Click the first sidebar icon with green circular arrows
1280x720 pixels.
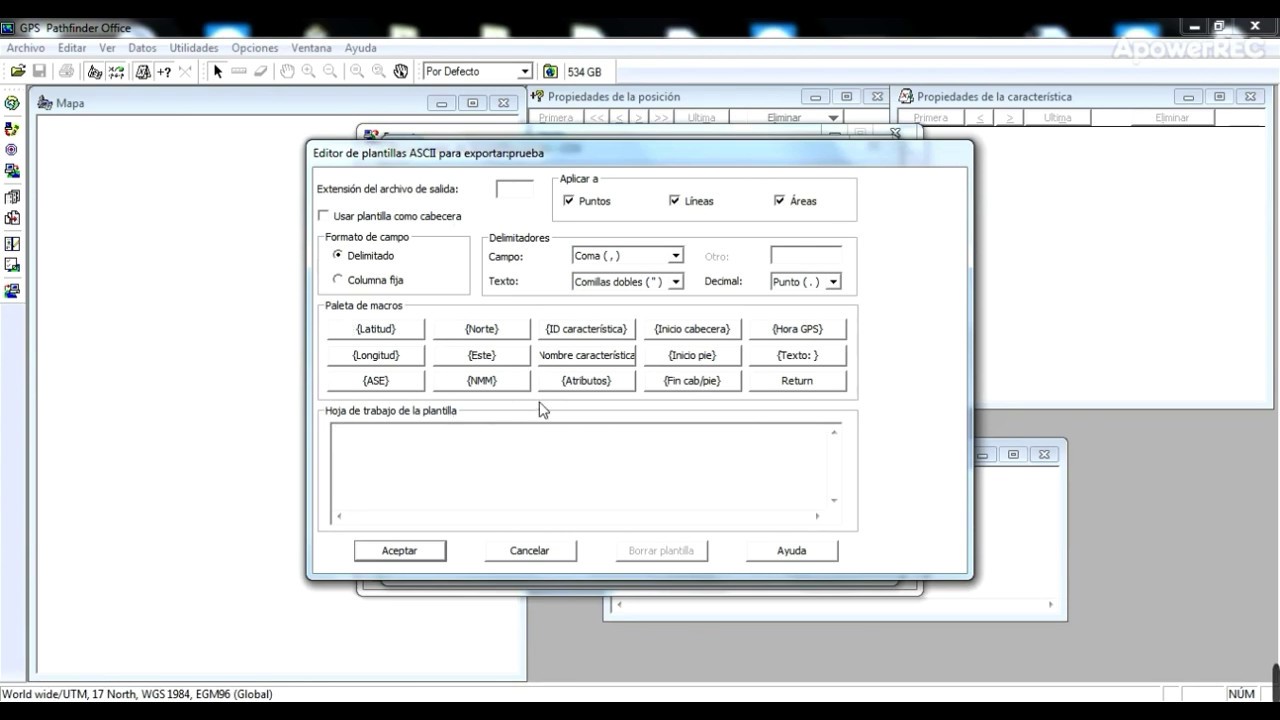[12, 103]
